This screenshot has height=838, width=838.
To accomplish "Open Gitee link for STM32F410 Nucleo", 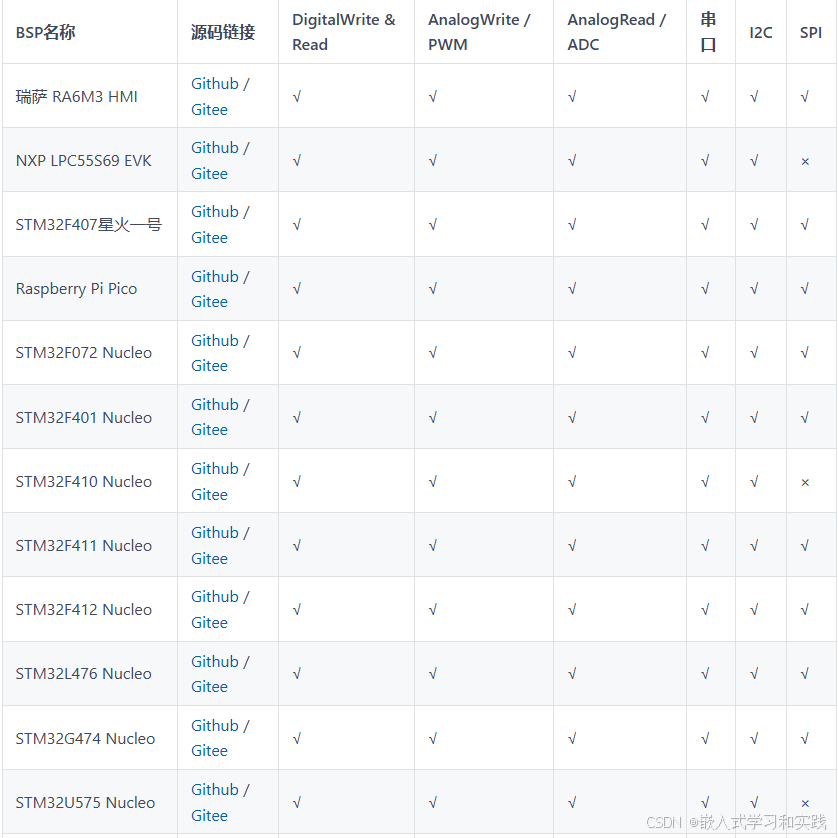I will 210,495.
